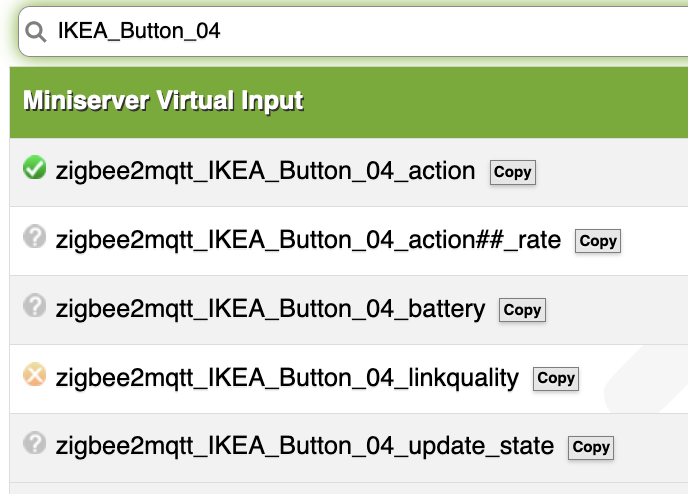The image size is (688, 494).
Task: Copy the Button_04_battery name
Action: pyautogui.click(x=522, y=310)
